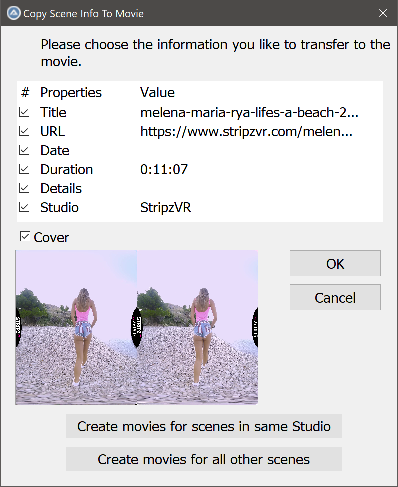398x487 pixels.
Task: Click the Duration property label
Action: tap(66, 169)
